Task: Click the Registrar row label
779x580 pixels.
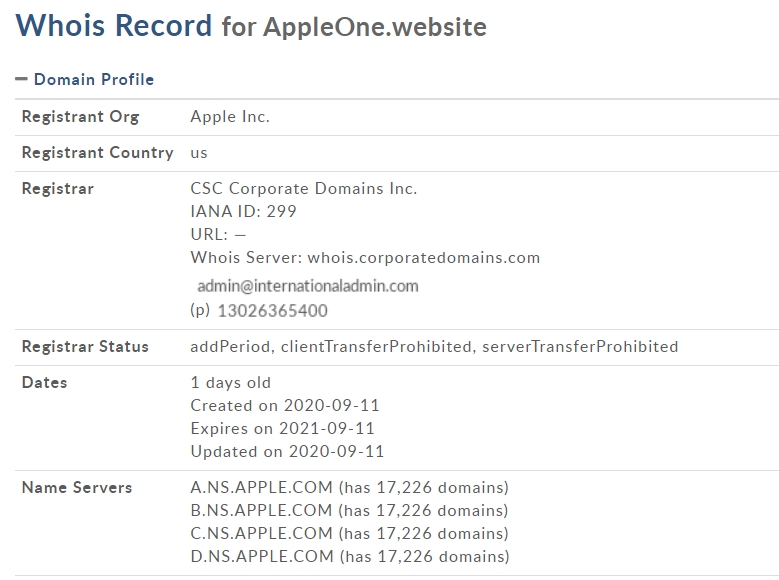Action: coord(58,189)
